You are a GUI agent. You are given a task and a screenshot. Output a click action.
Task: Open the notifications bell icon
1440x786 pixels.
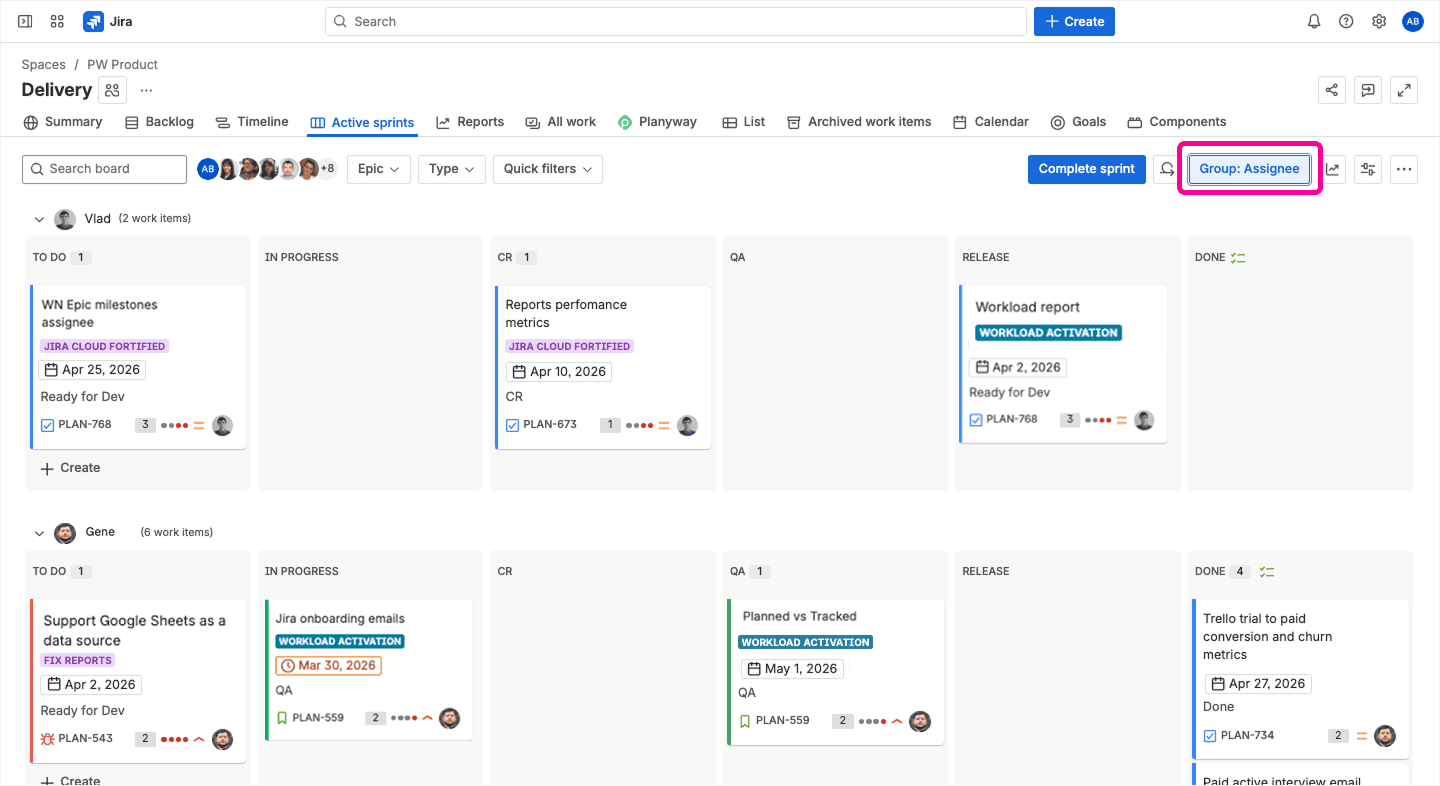(1314, 21)
